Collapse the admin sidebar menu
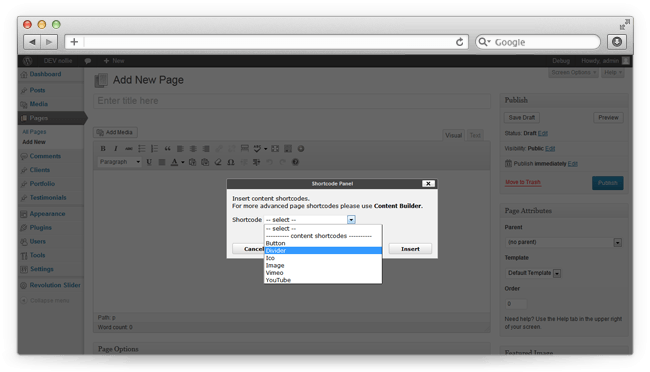The height and width of the screenshot is (372, 650). pyautogui.click(x=46, y=300)
